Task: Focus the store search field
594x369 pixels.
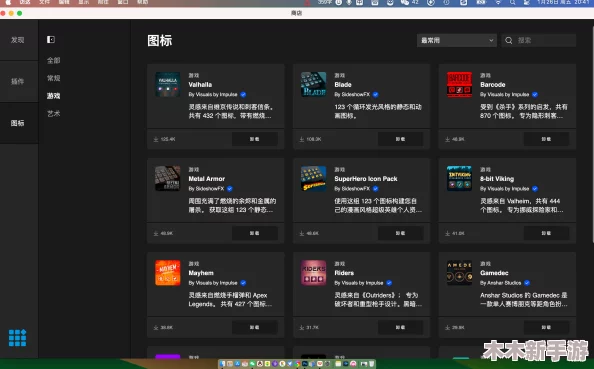Action: [539, 40]
